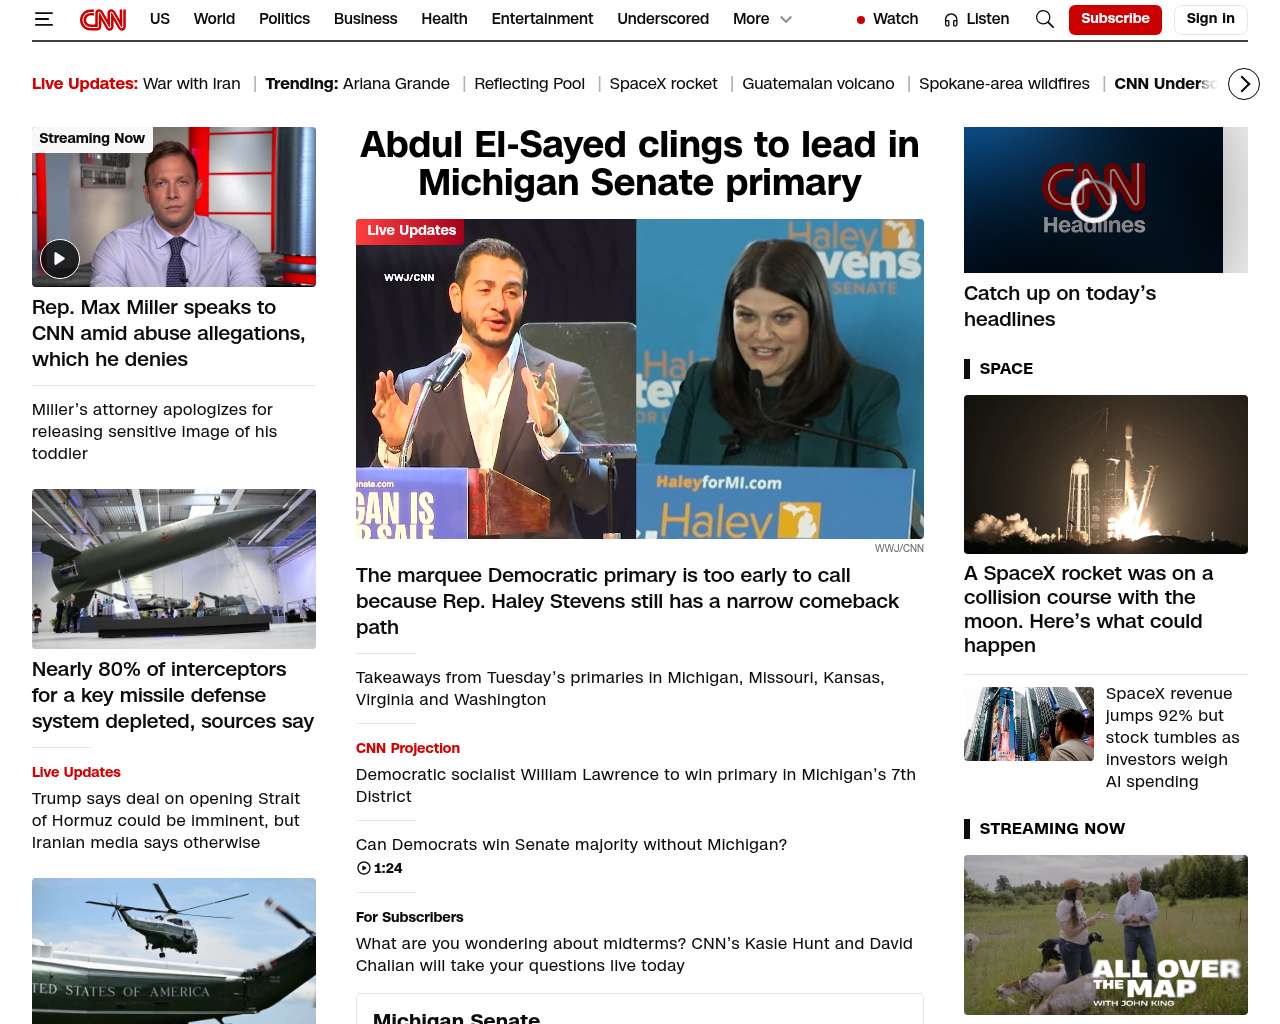Open trending topic Reflecting Pool
The width and height of the screenshot is (1280, 1024).
point(529,84)
